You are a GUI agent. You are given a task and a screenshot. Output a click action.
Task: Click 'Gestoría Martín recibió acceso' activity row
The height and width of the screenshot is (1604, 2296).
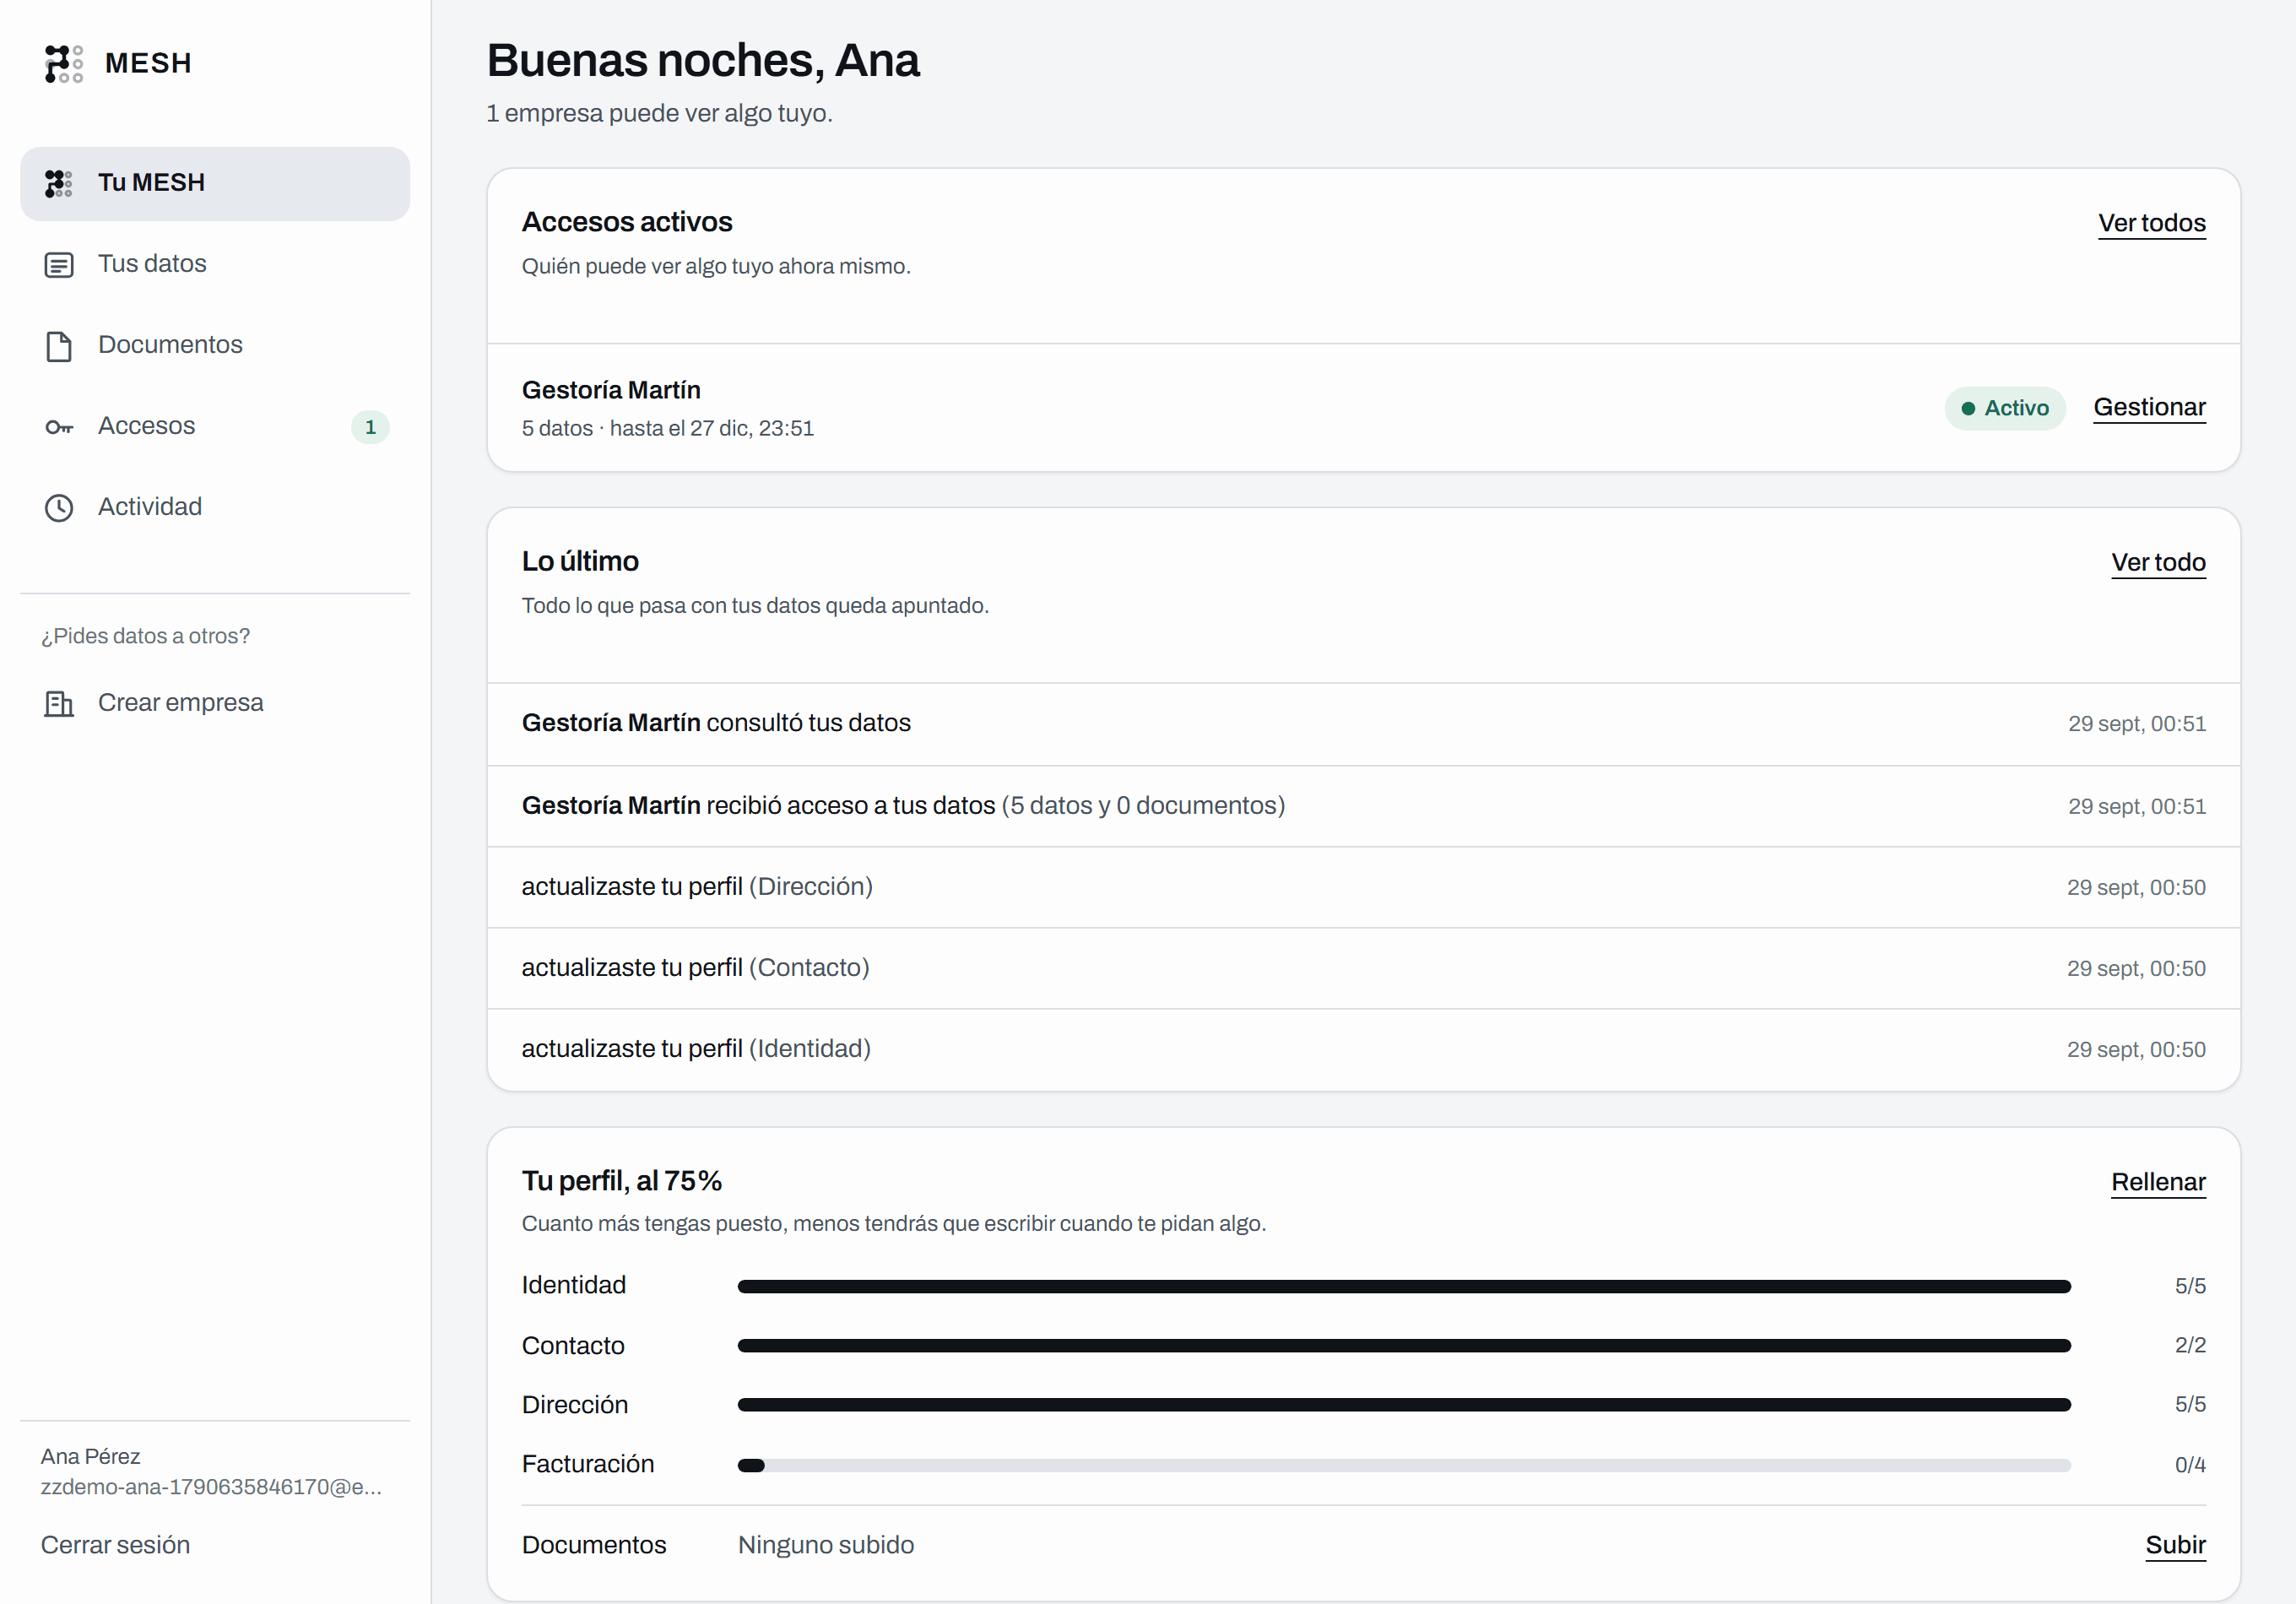[1363, 806]
